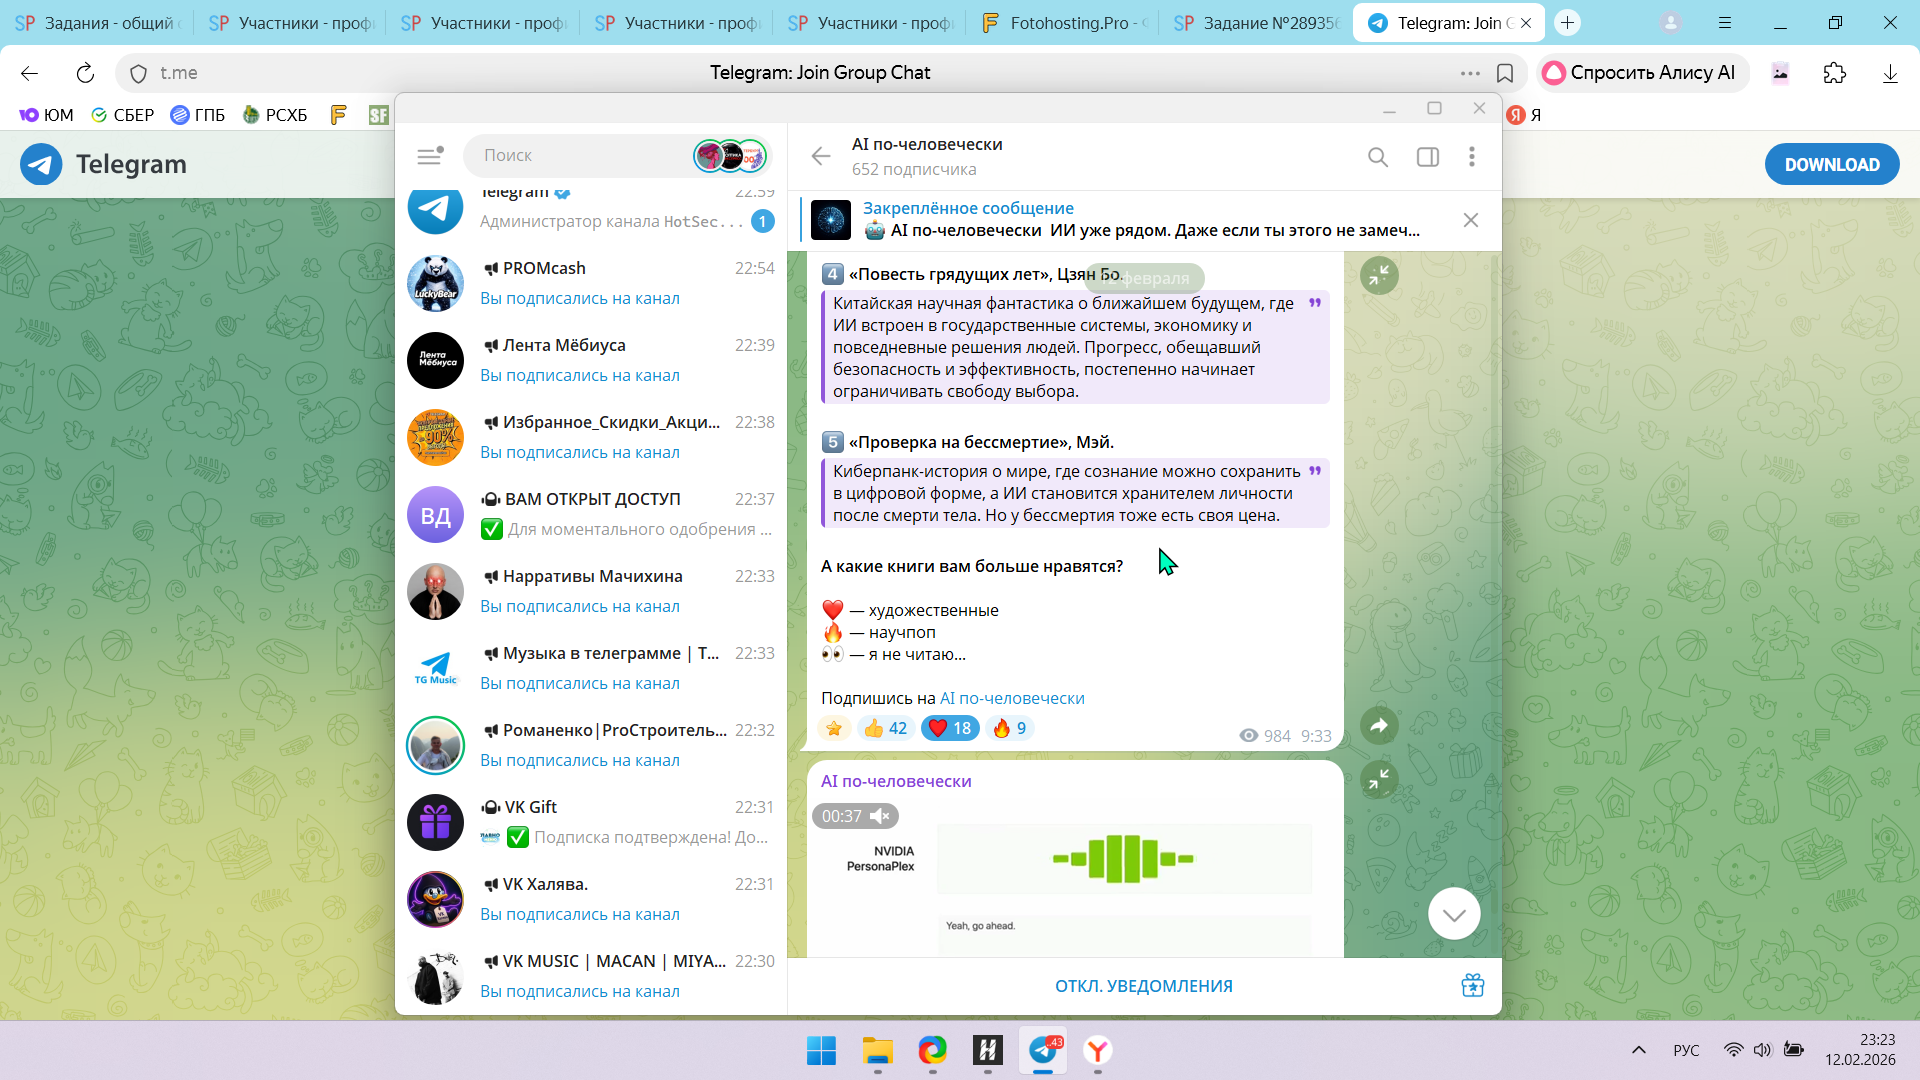Dismiss the pinned message bar
Viewport: 1920px width, 1080px height.
[x=1470, y=220]
